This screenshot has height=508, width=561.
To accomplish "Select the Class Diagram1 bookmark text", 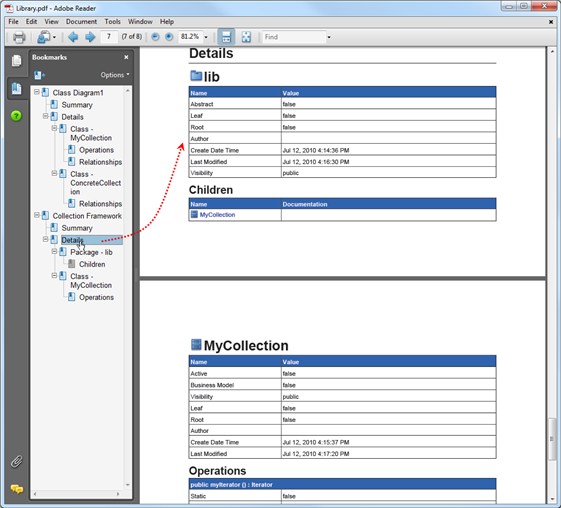I will (x=78, y=93).
